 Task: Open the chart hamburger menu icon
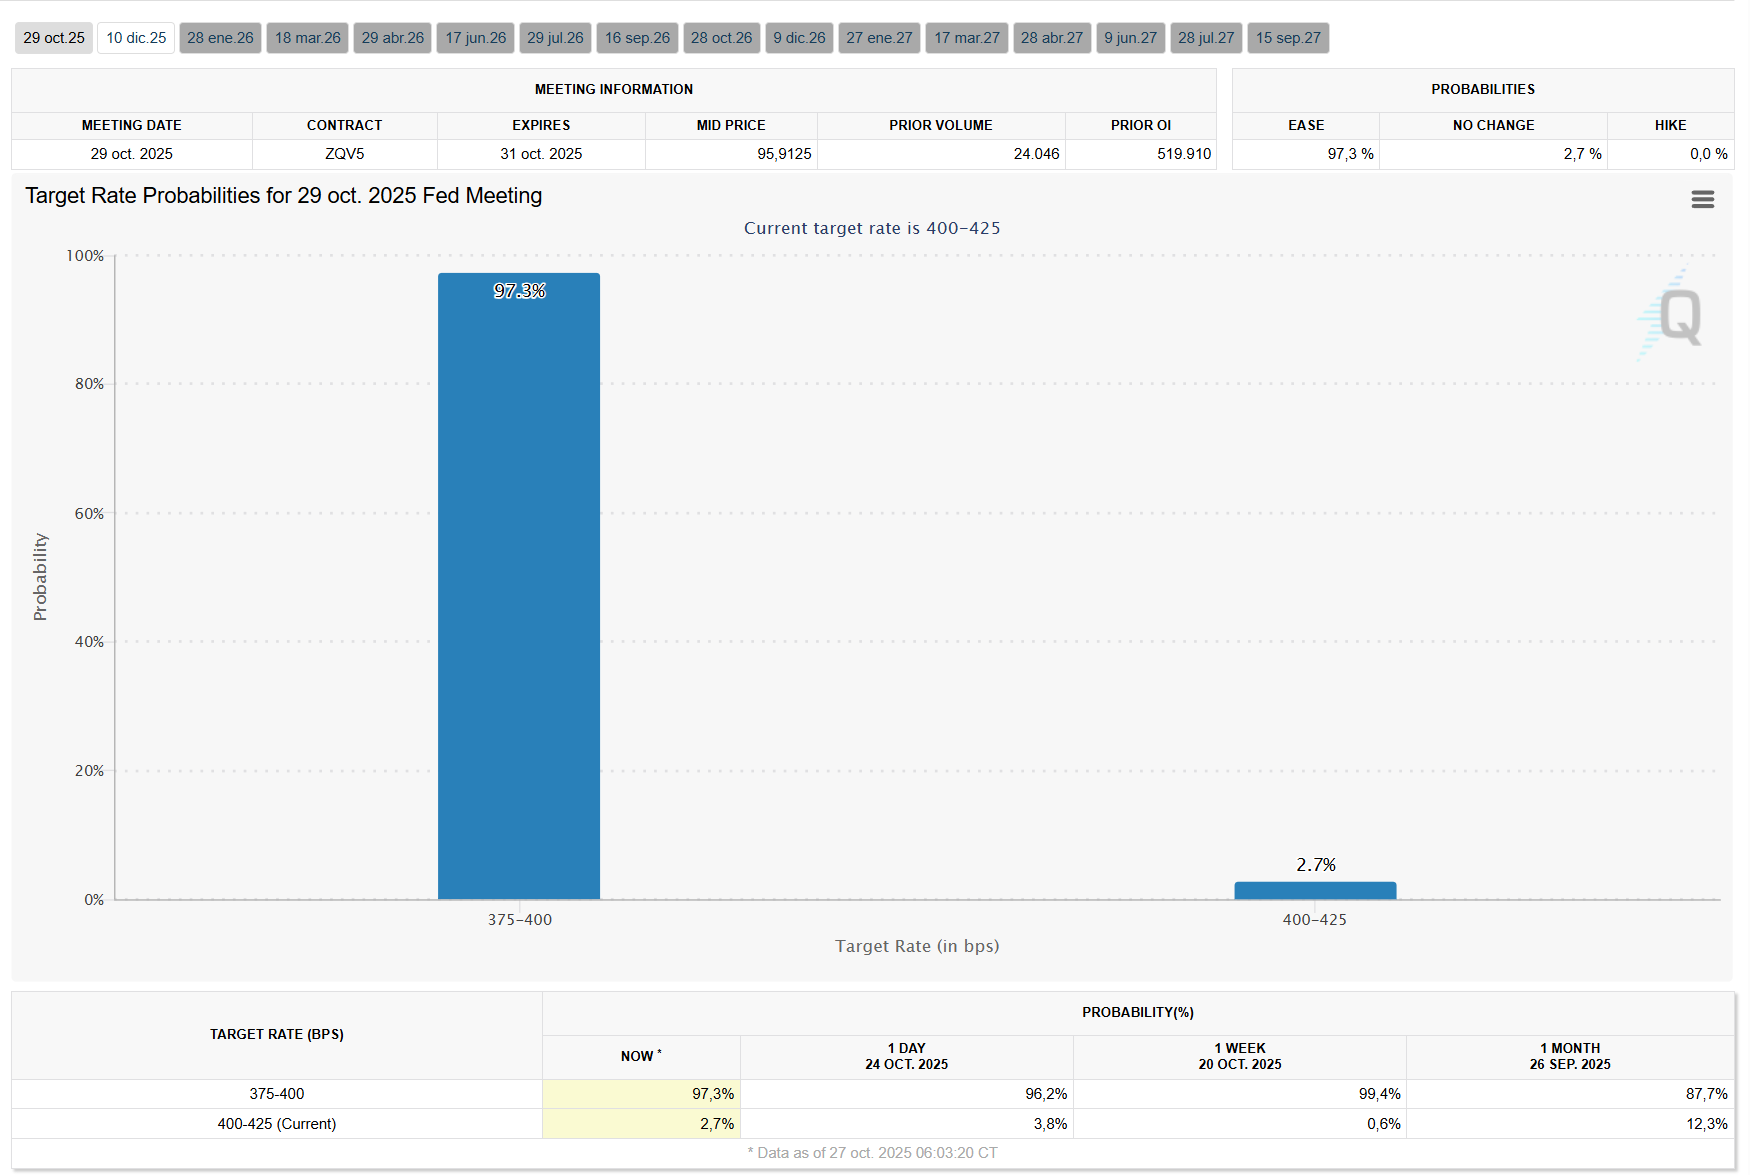click(x=1702, y=200)
